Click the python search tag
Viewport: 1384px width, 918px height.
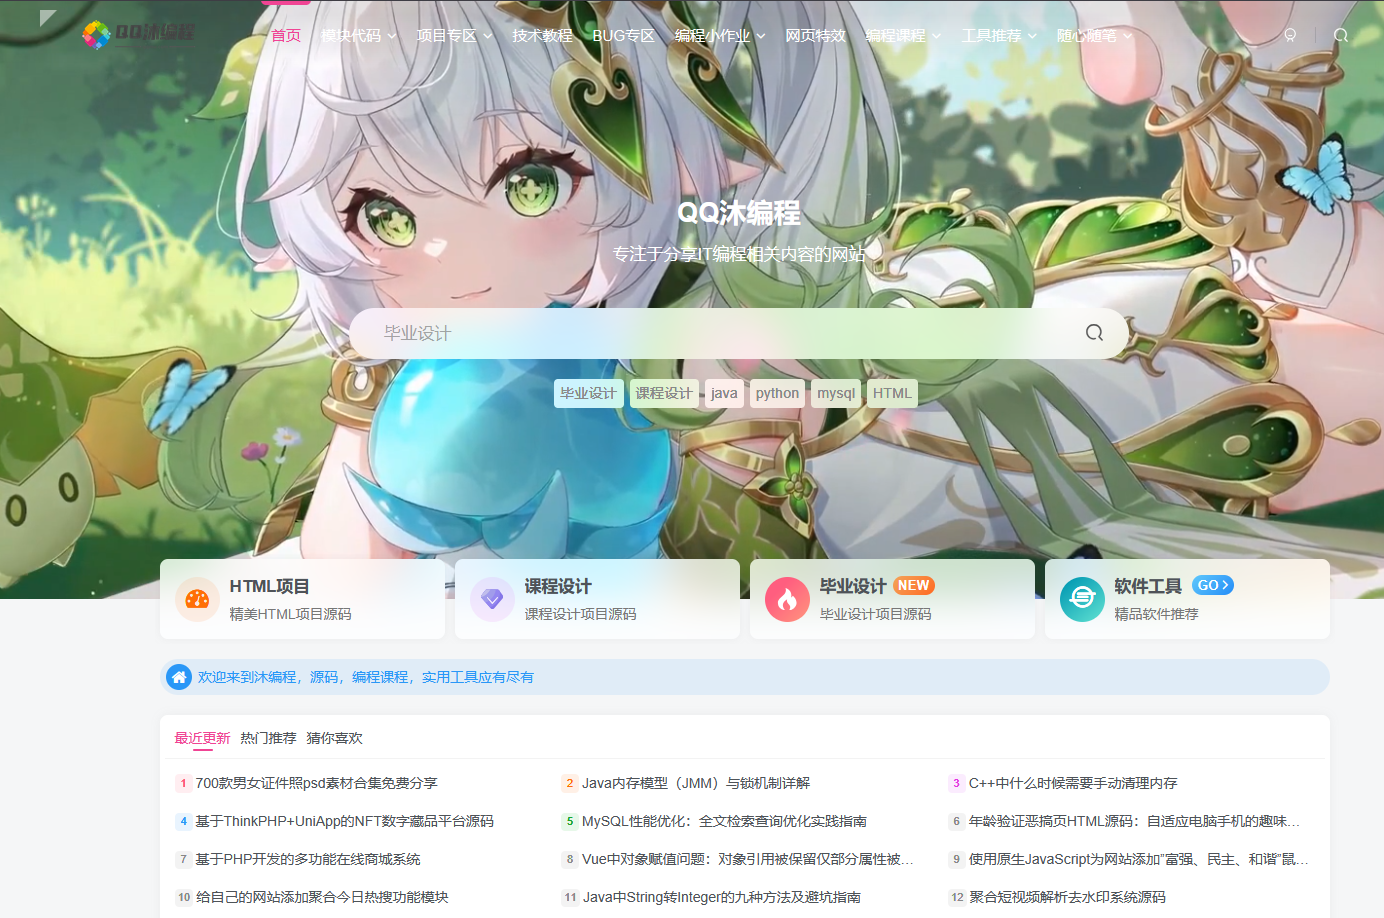tap(777, 393)
